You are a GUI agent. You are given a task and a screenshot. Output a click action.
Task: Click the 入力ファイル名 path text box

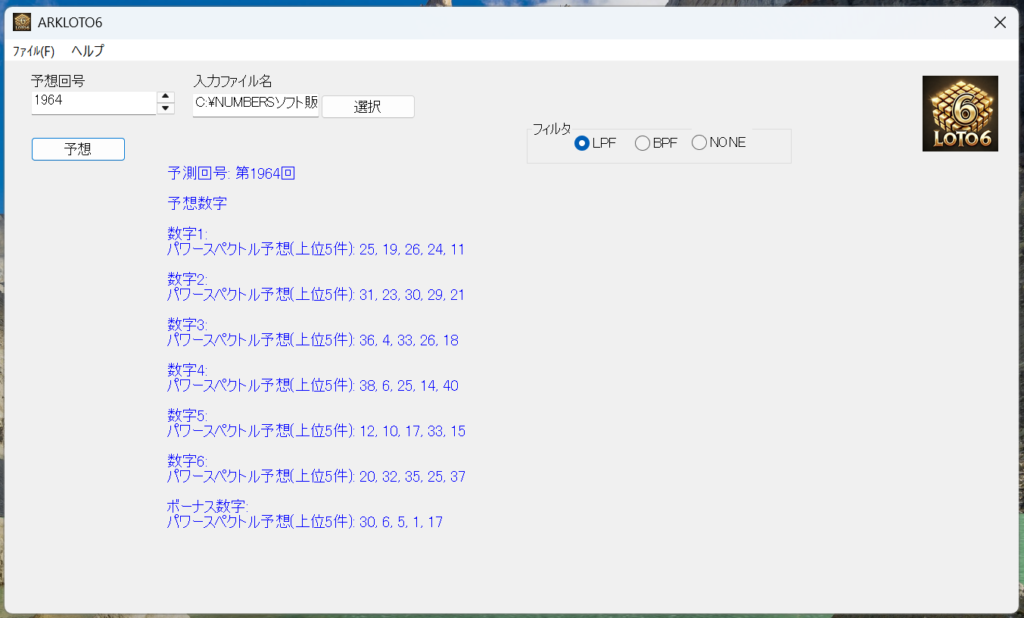tap(255, 103)
